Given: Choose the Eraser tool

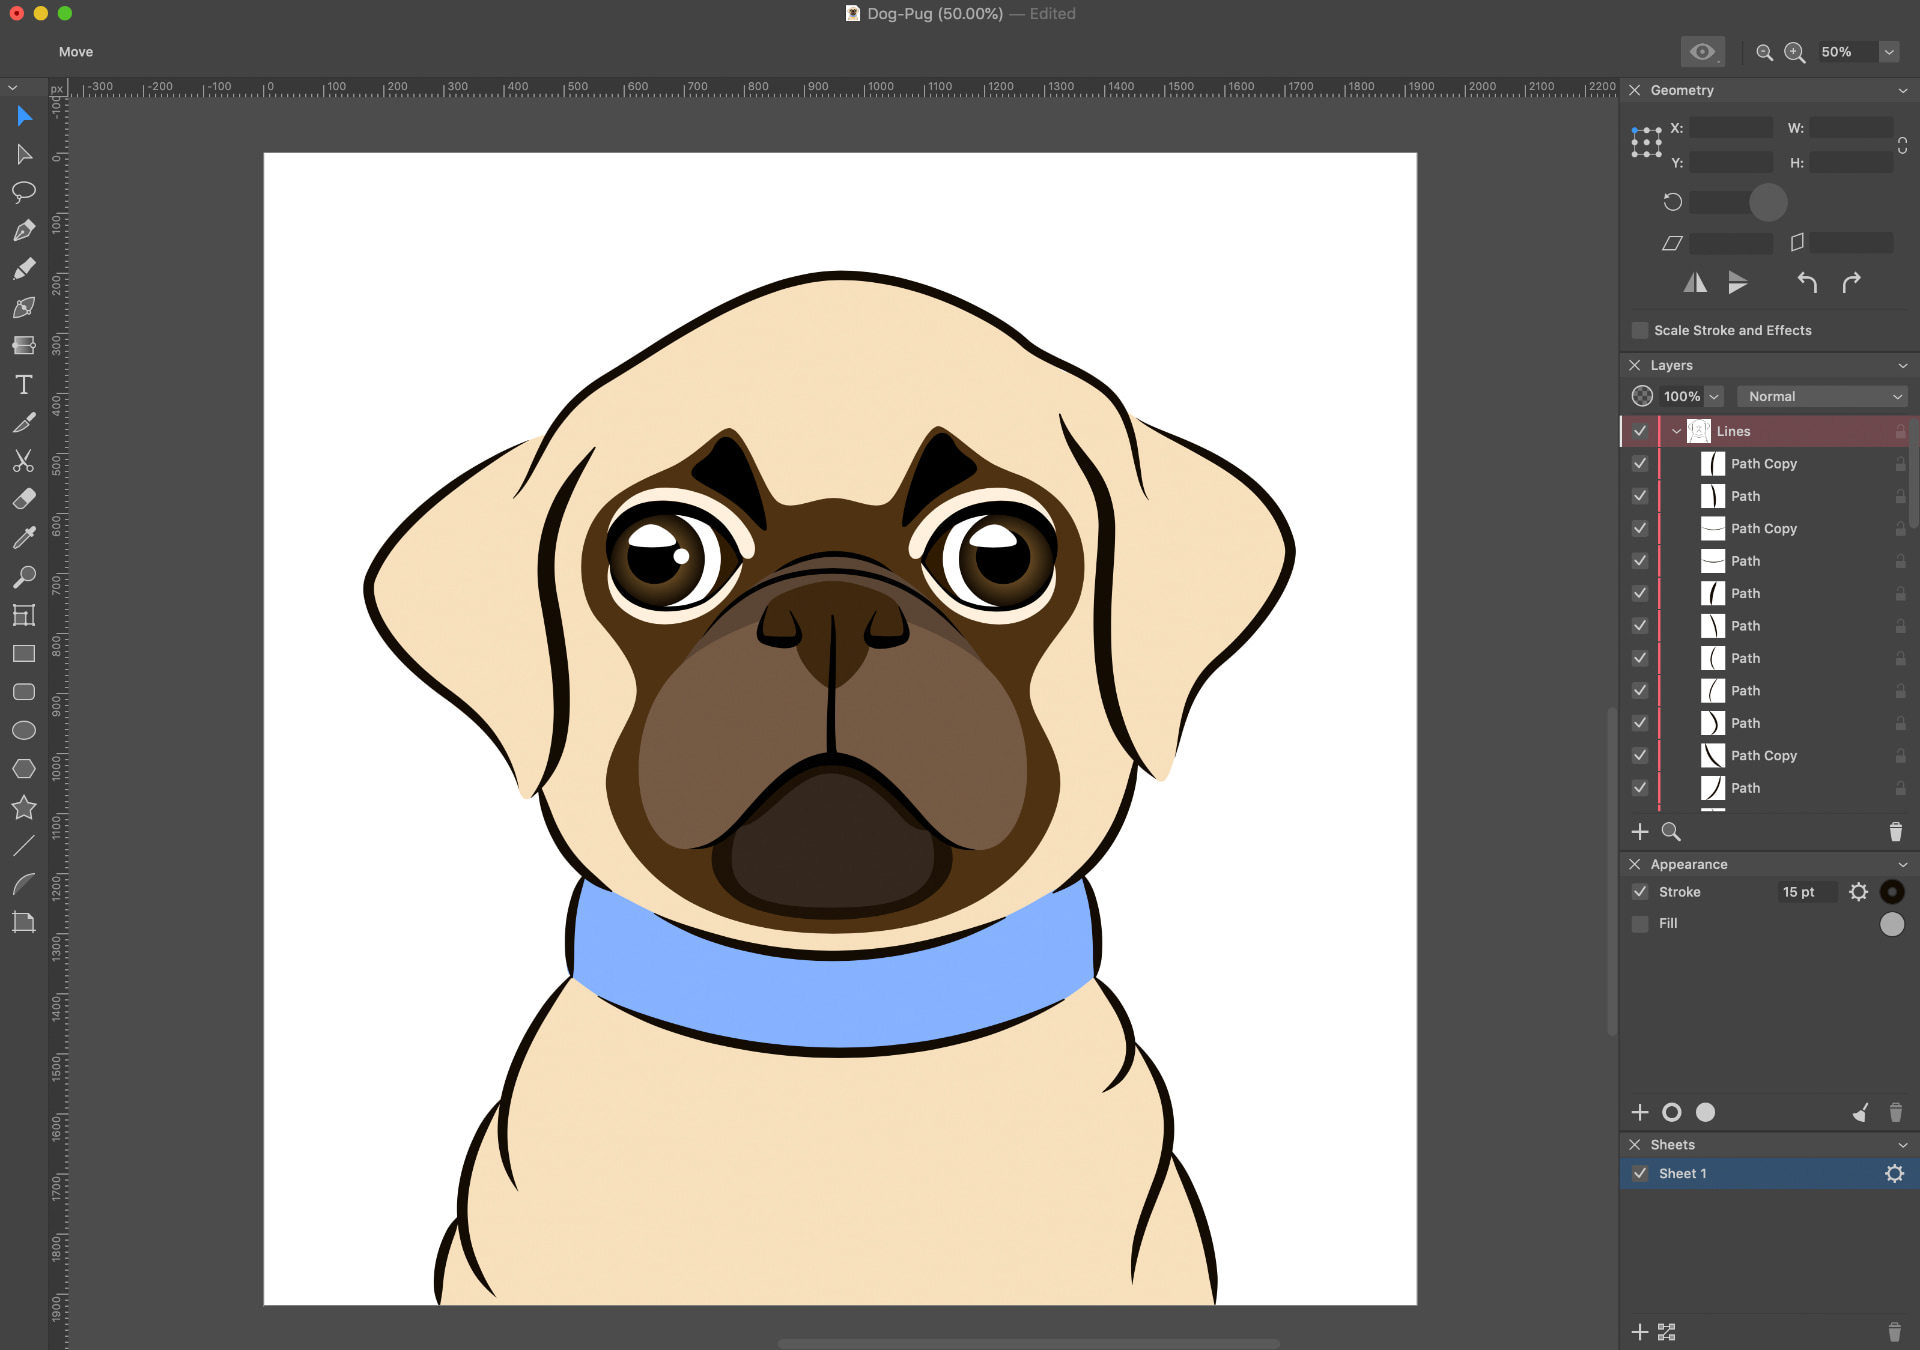Looking at the screenshot, I should pyautogui.click(x=24, y=499).
